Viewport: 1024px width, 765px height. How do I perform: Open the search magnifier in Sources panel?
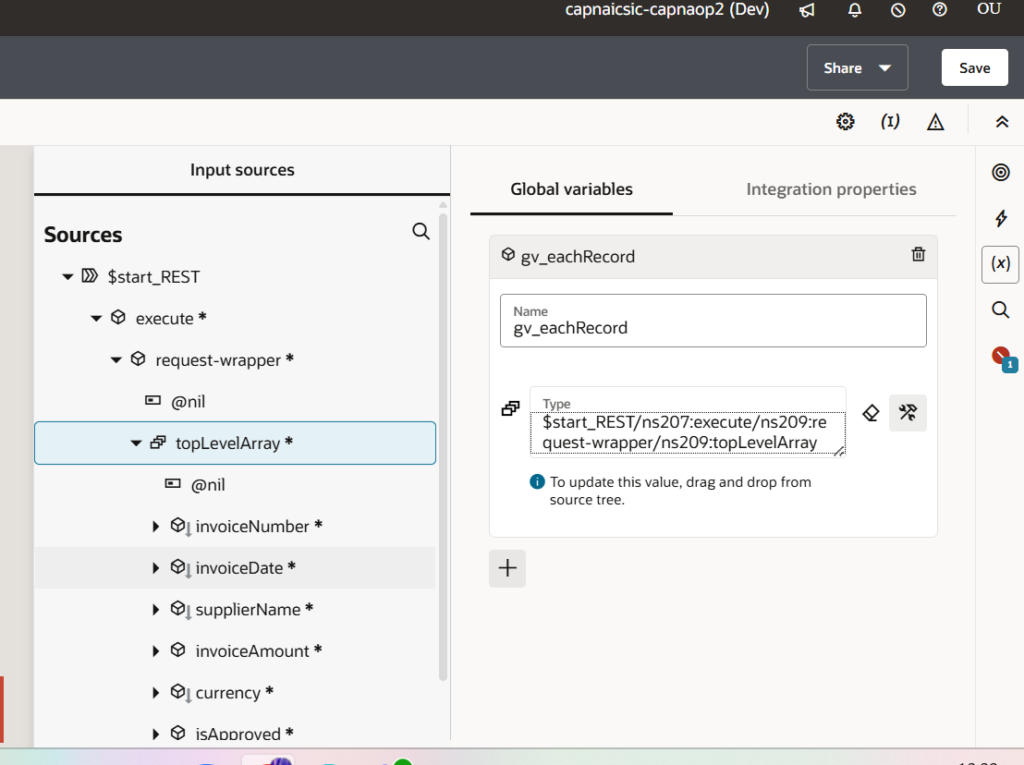pos(421,232)
